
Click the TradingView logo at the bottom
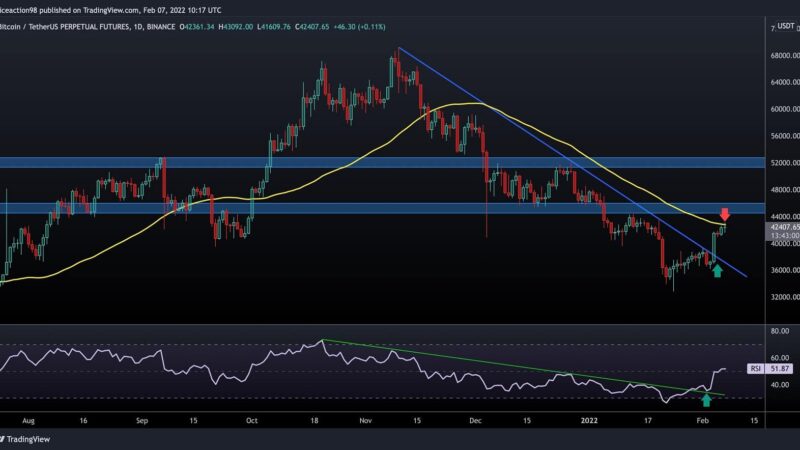pyautogui.click(x=26, y=439)
